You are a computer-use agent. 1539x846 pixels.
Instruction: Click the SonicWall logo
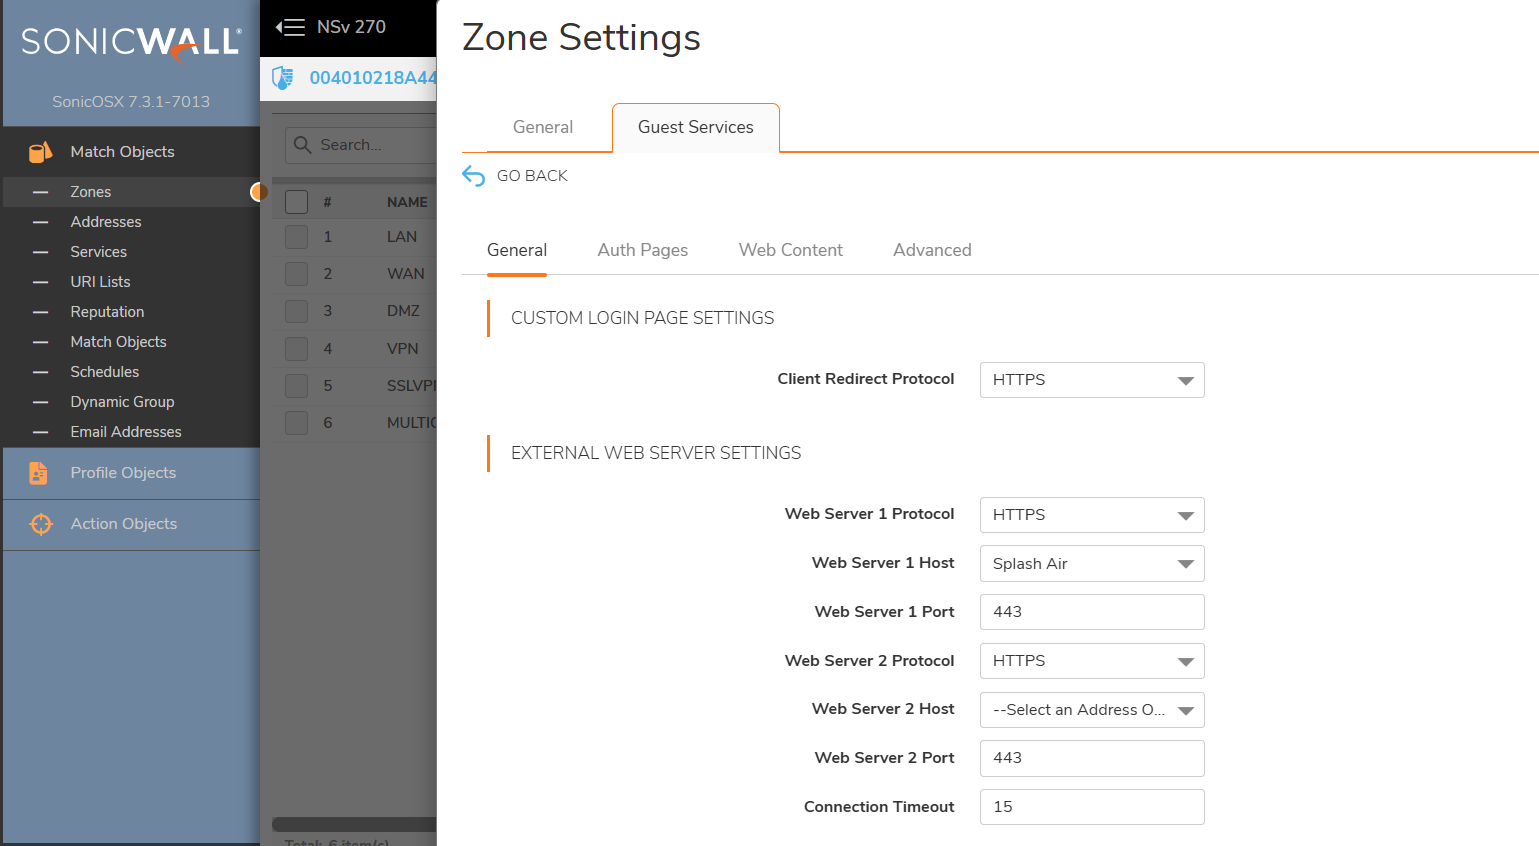[x=131, y=43]
